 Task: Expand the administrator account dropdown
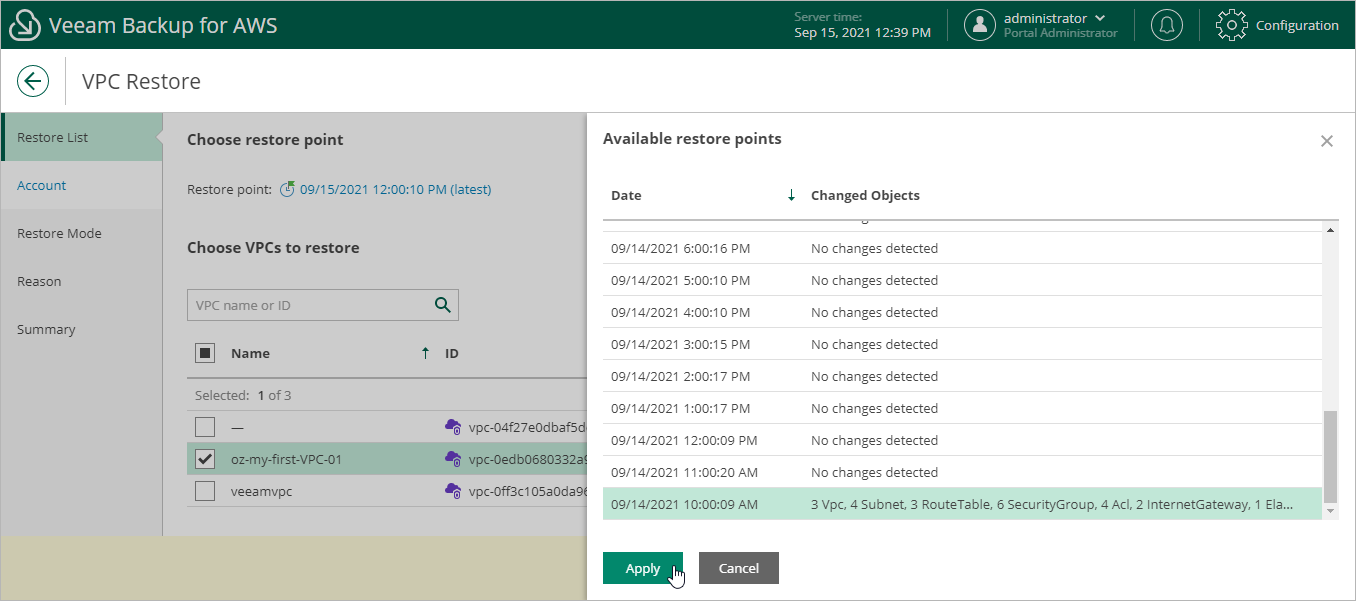[x=1100, y=18]
